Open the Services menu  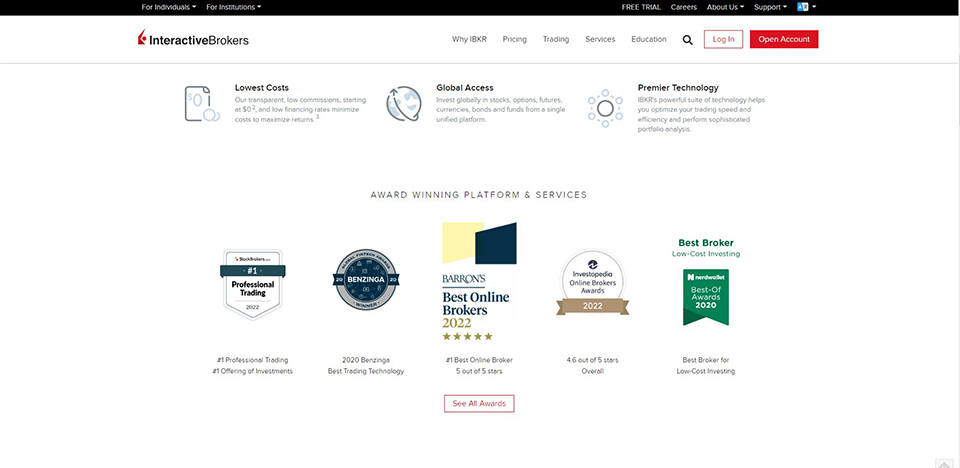click(600, 39)
